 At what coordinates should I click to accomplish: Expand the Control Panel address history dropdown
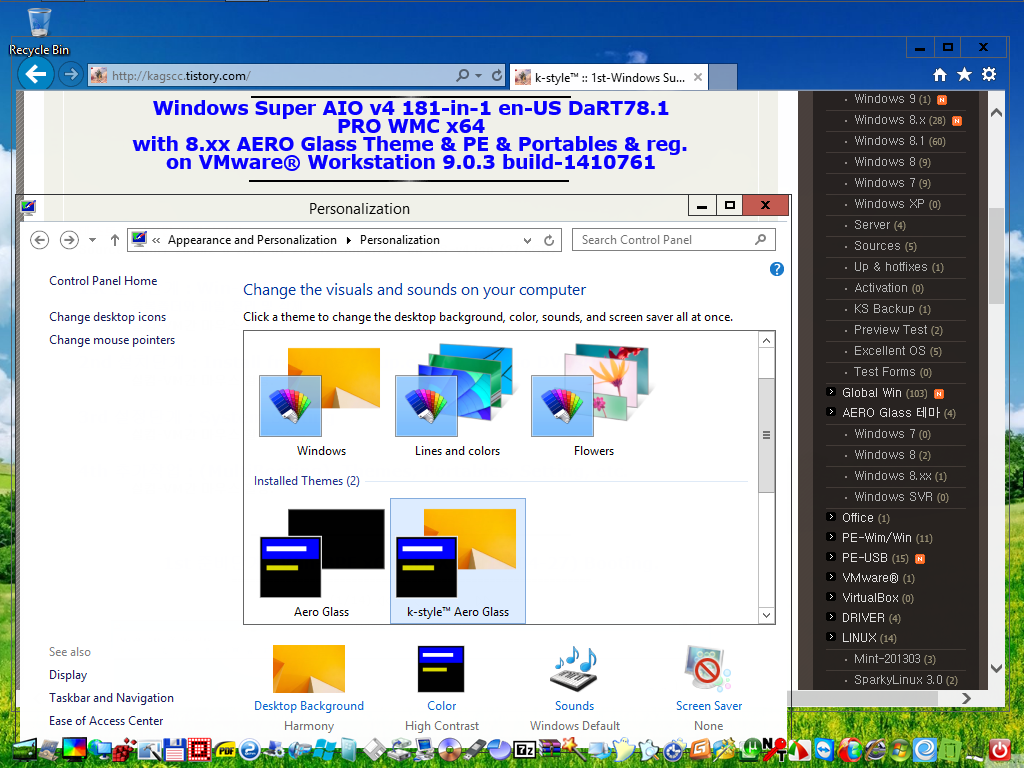coord(528,240)
